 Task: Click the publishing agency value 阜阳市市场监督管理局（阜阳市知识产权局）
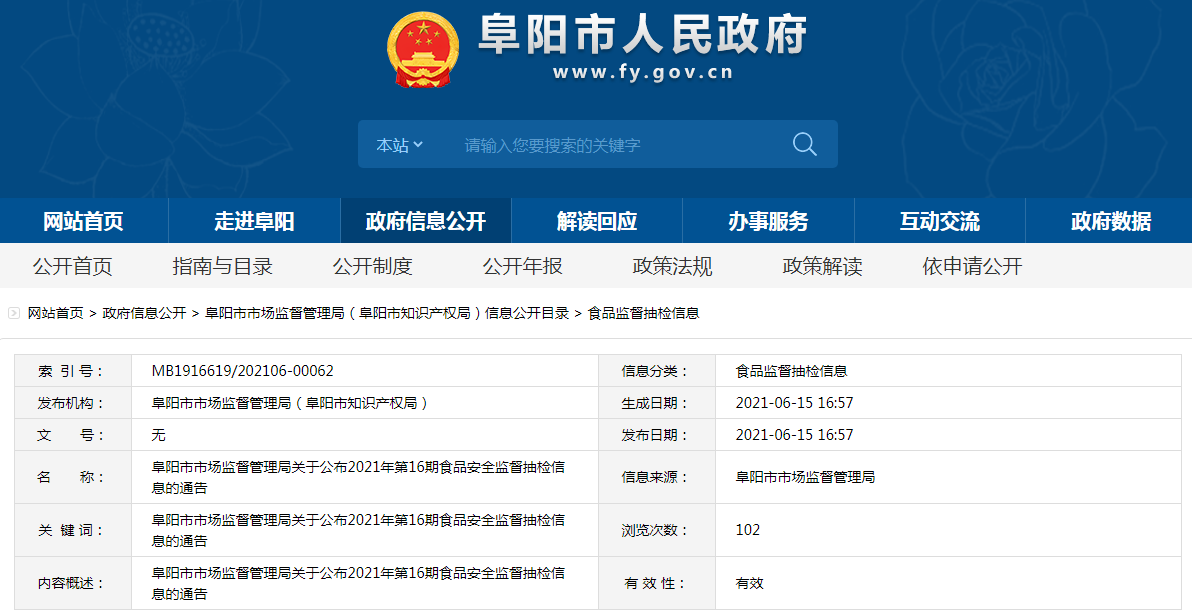click(291, 404)
